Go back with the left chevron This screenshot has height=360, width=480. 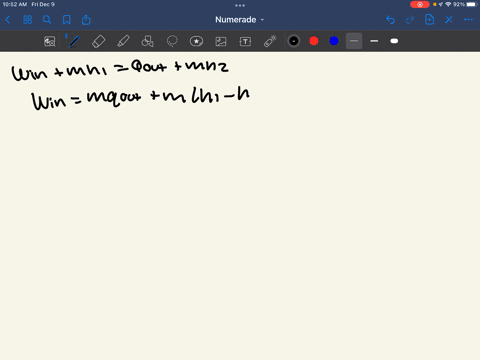coord(8,20)
